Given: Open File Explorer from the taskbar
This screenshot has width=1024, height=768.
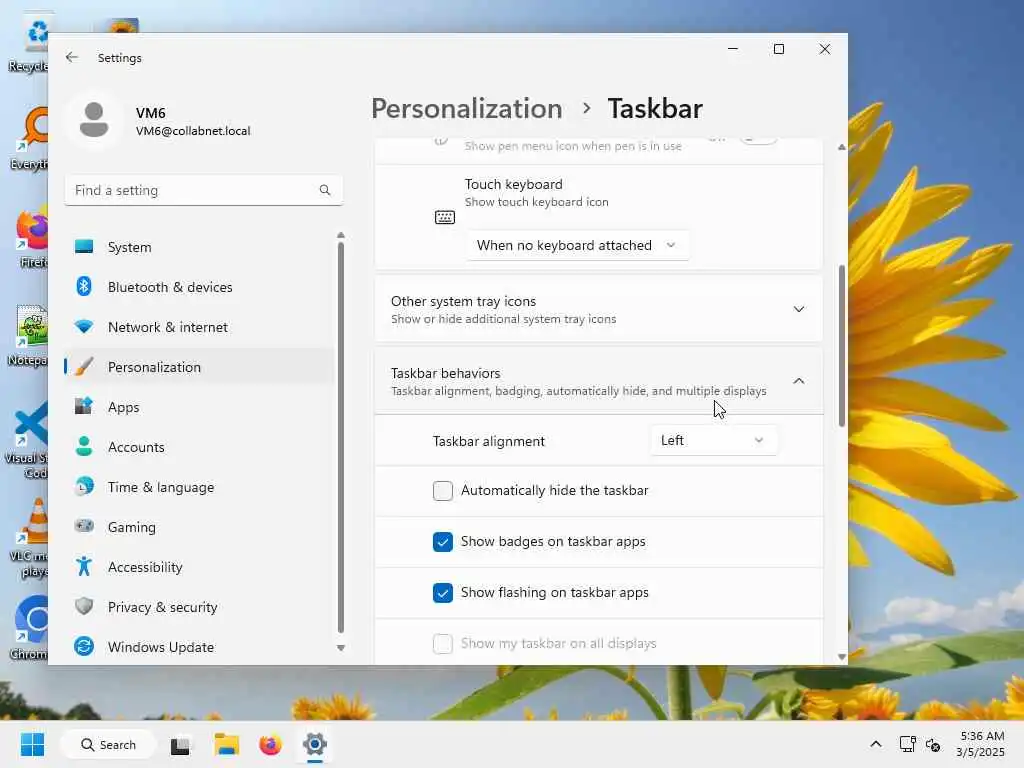Looking at the screenshot, I should click(227, 744).
